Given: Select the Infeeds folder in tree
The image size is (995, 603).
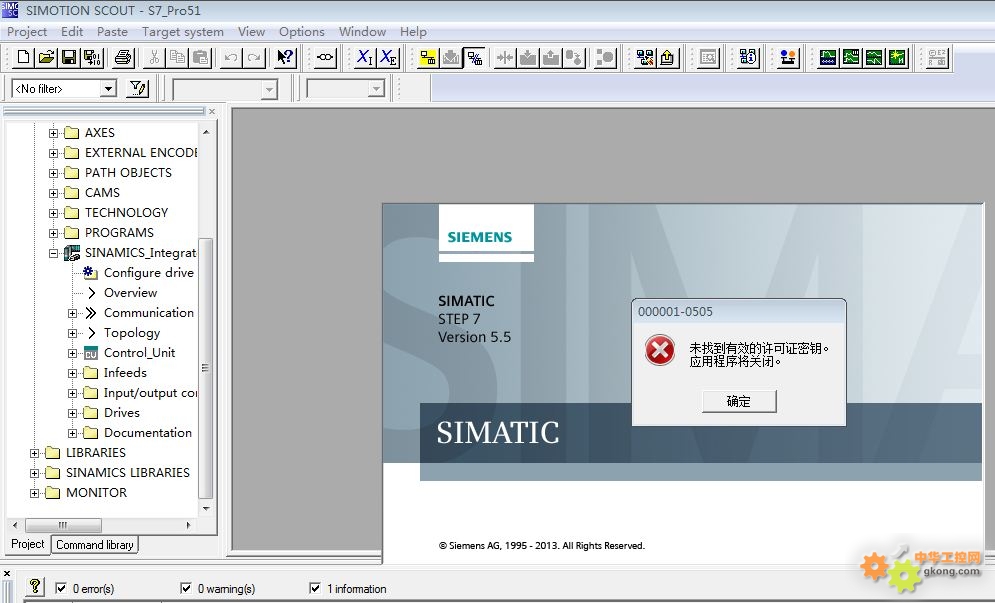Looking at the screenshot, I should (125, 373).
